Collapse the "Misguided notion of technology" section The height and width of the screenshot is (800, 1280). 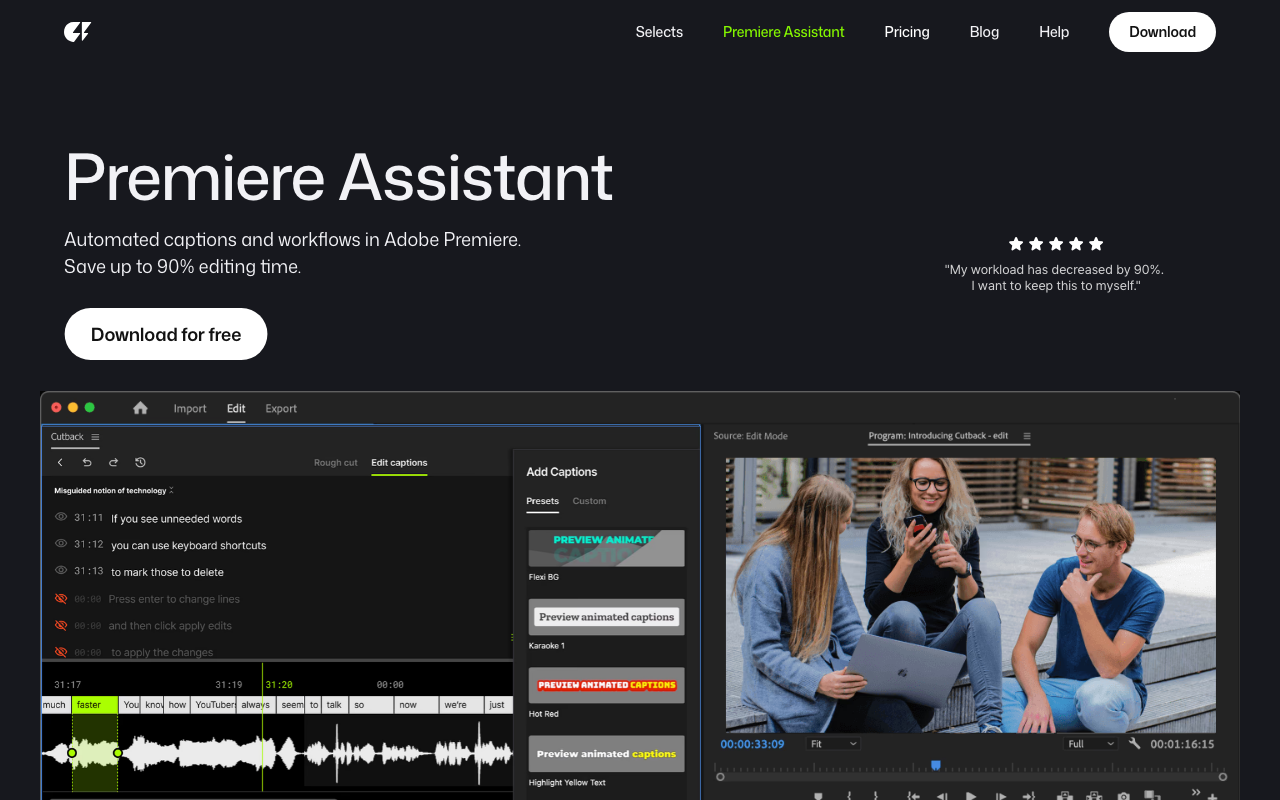click(x=171, y=490)
